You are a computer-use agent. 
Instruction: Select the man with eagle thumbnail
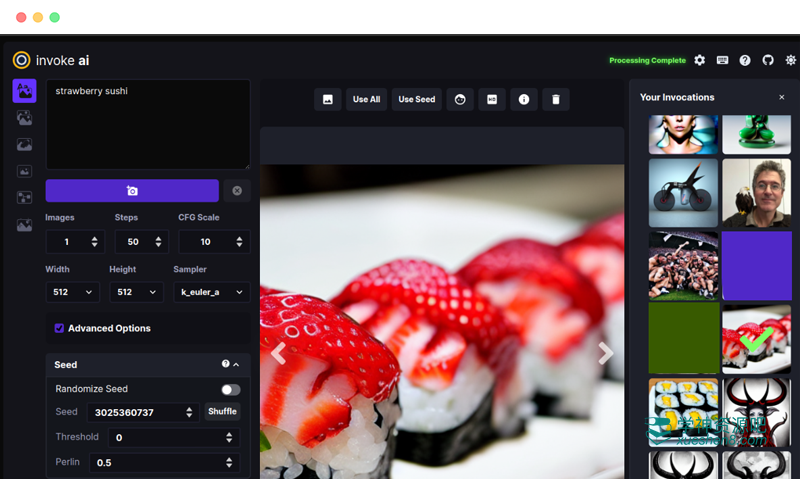[756, 193]
